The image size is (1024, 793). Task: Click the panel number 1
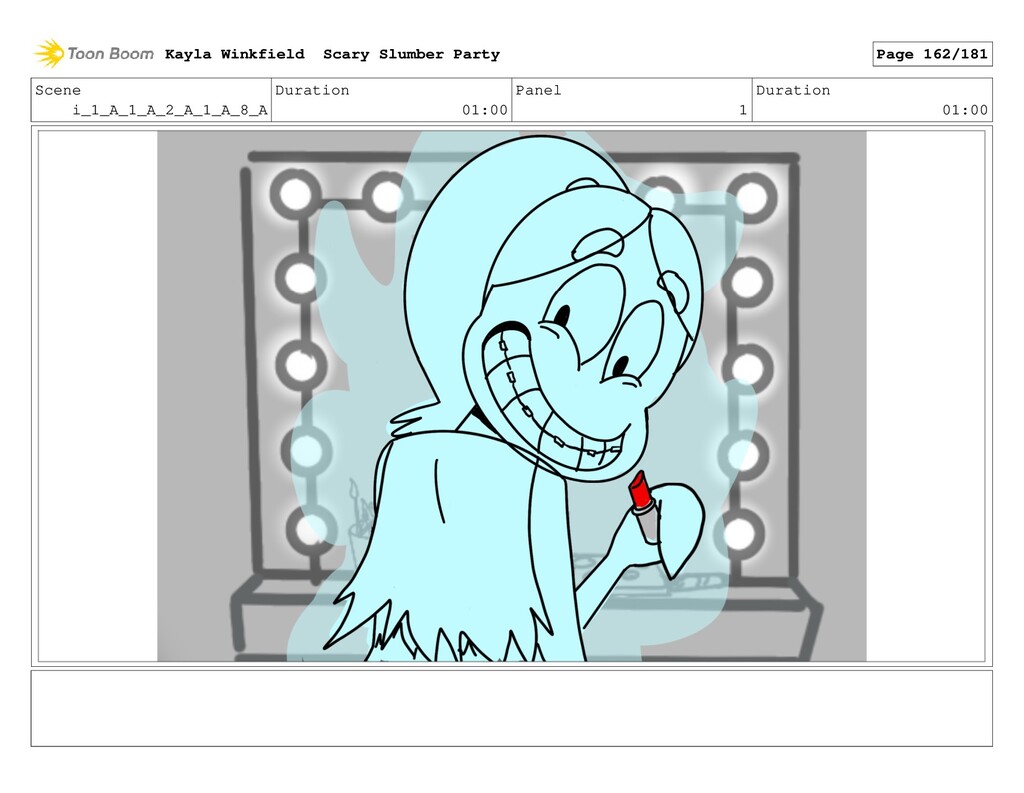coord(743,110)
